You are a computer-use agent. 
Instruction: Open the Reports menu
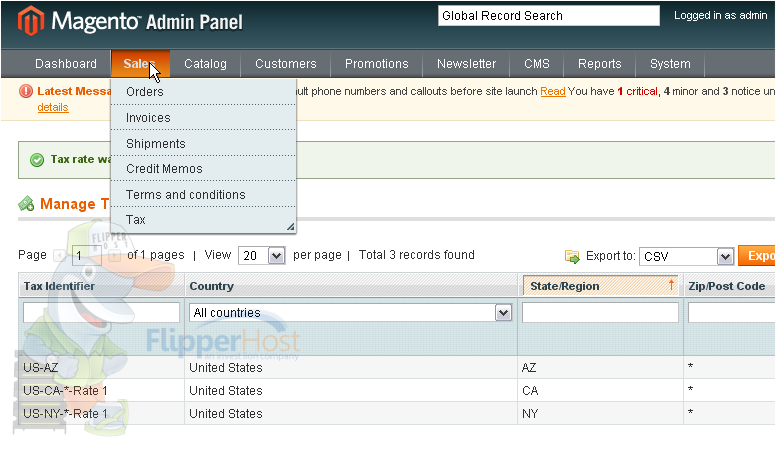tap(600, 63)
